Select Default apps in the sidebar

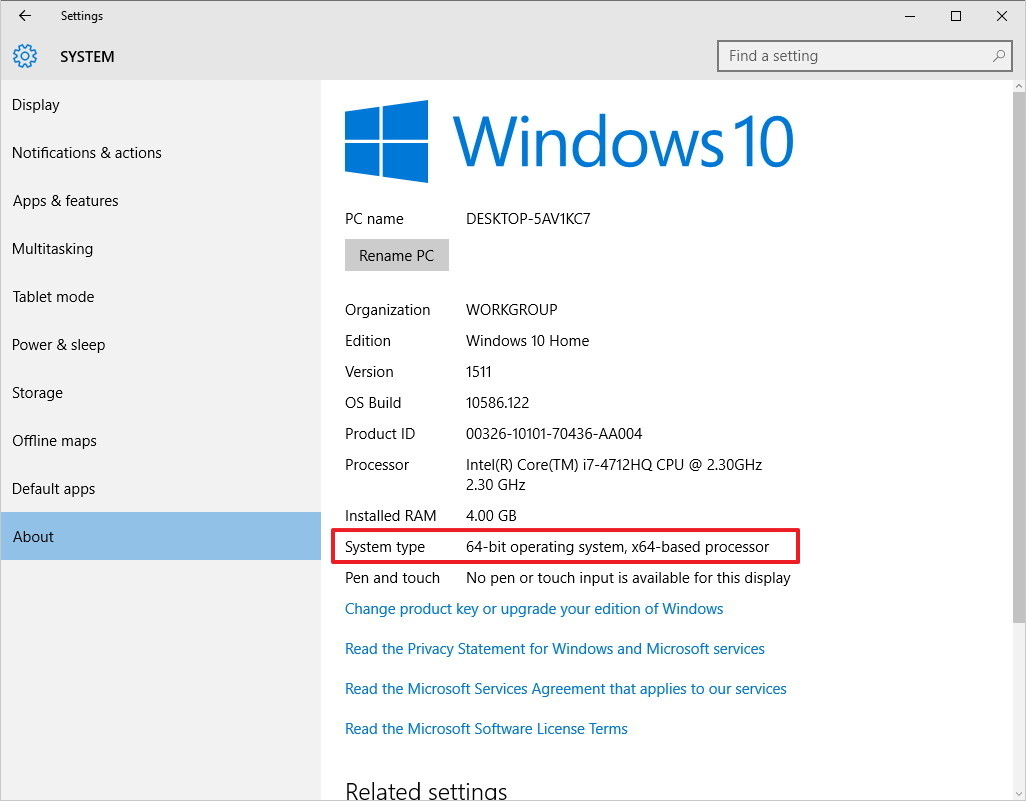(53, 488)
